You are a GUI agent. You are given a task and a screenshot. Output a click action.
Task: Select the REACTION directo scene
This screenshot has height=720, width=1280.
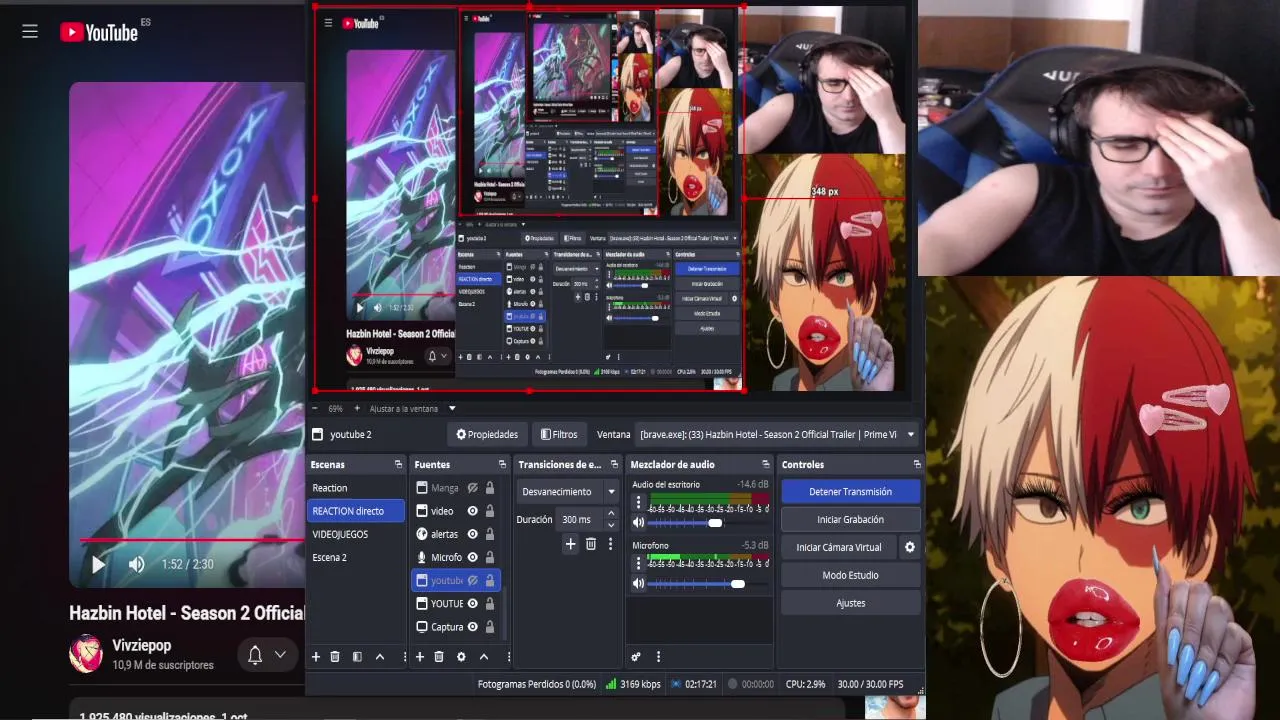(x=356, y=511)
